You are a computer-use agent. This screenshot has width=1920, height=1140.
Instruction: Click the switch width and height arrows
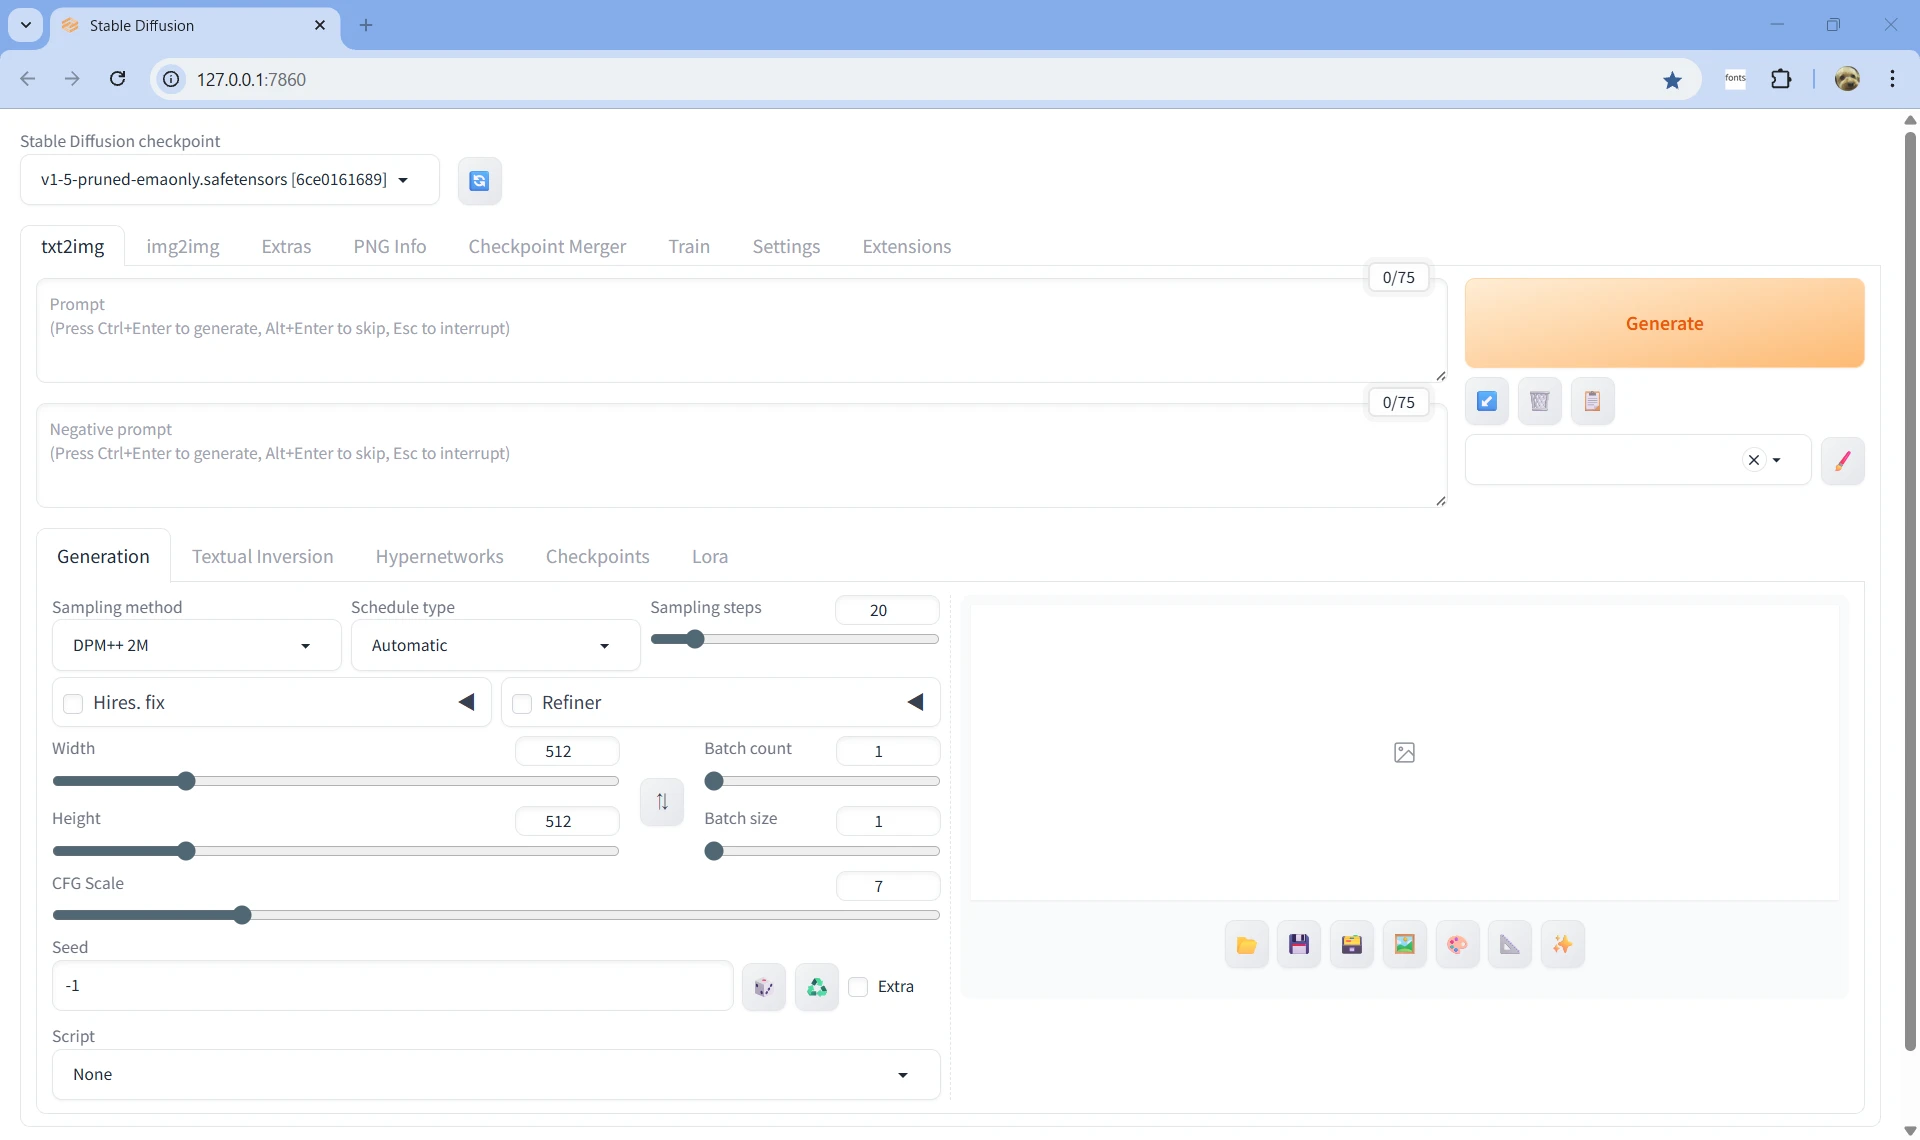tap(662, 801)
